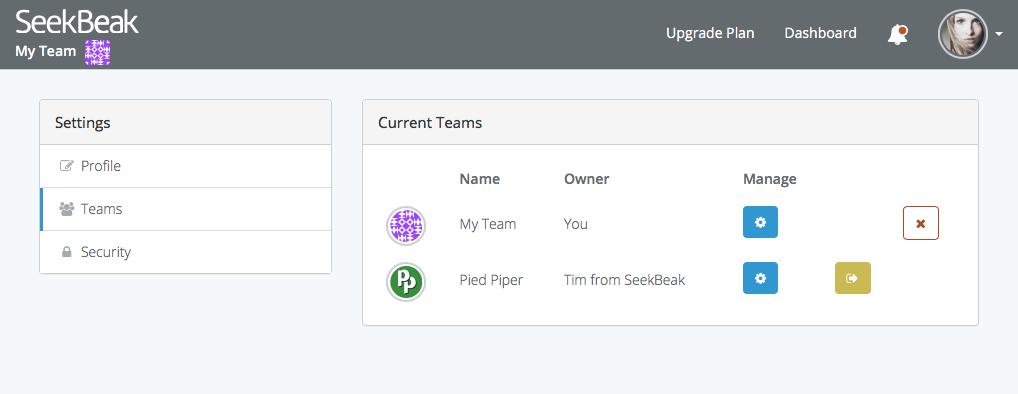1018x394 pixels.
Task: Click the Upgrade Plan link
Action: 710,33
